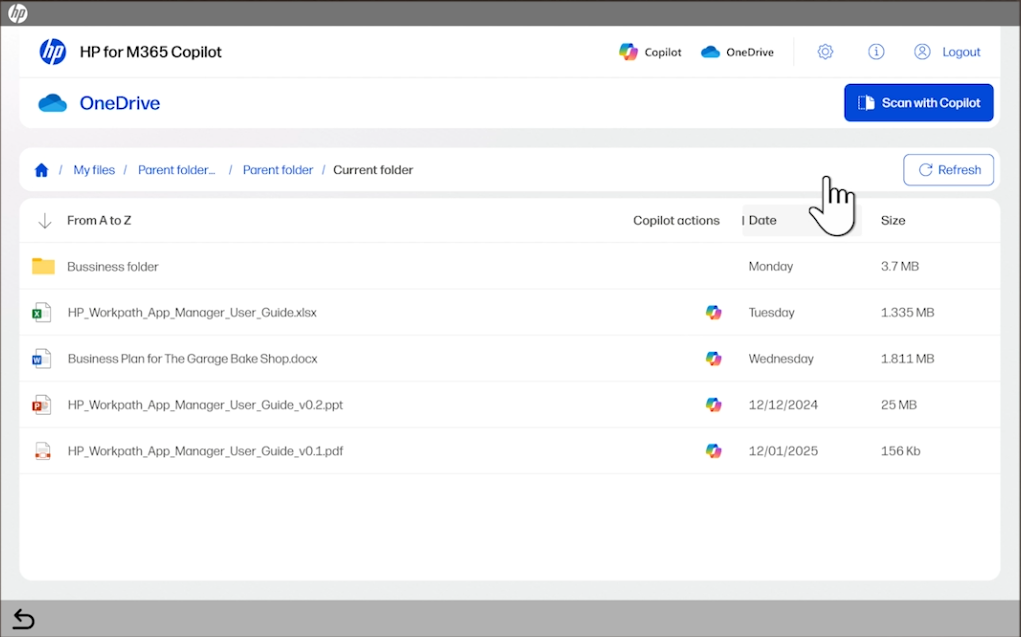Screen dimensions: 1021x637
Task: Click the '1.811 MB' size cell
Action: point(907,359)
